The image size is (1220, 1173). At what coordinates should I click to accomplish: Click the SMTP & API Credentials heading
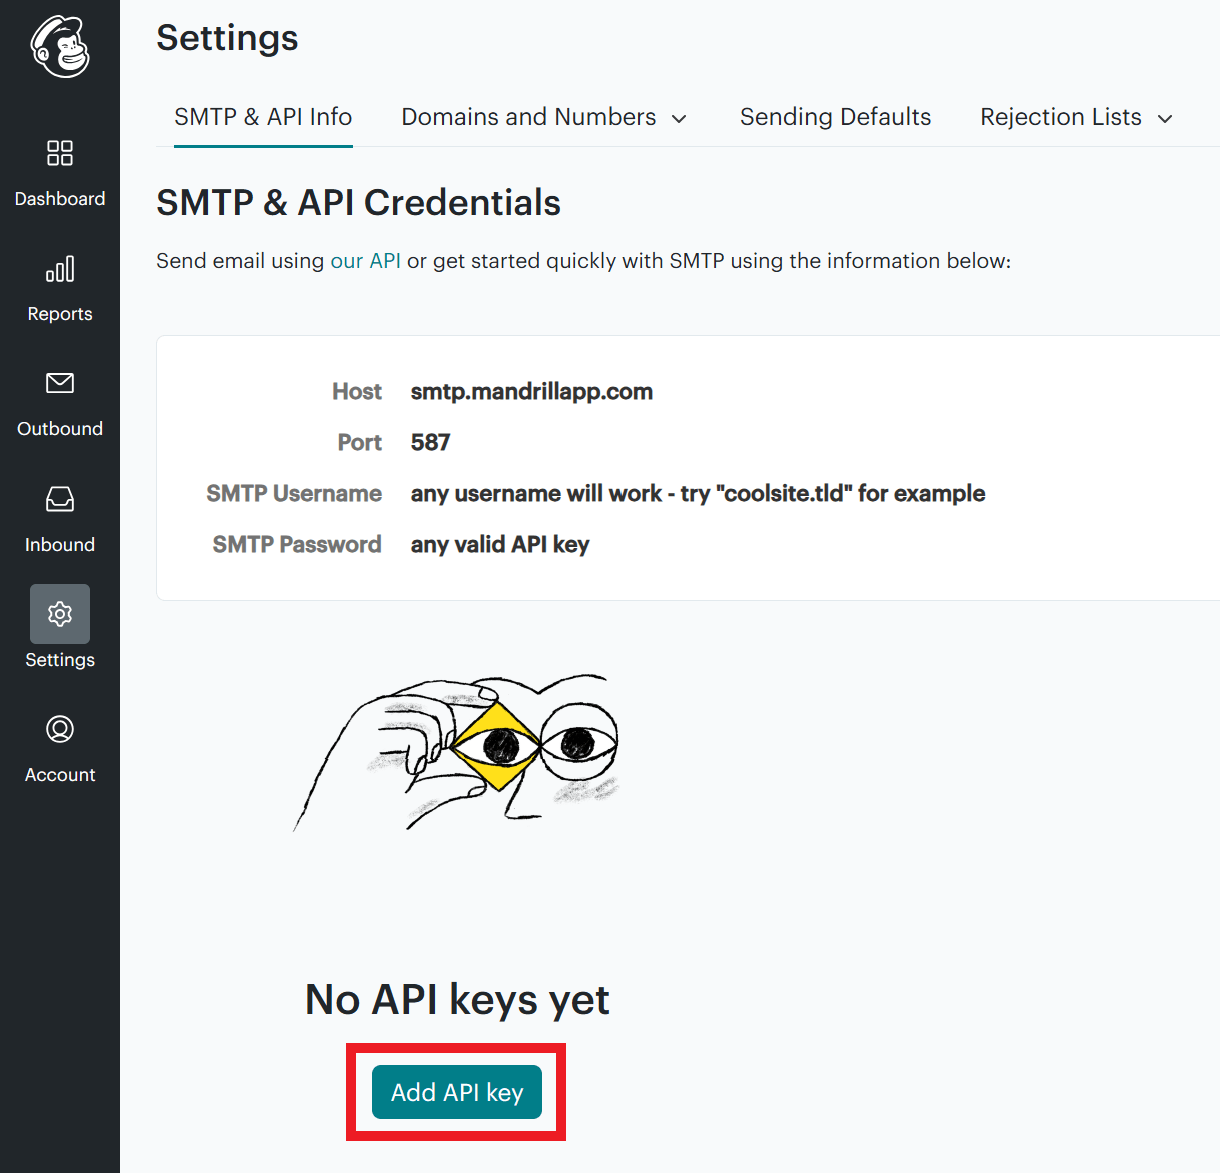point(358,203)
